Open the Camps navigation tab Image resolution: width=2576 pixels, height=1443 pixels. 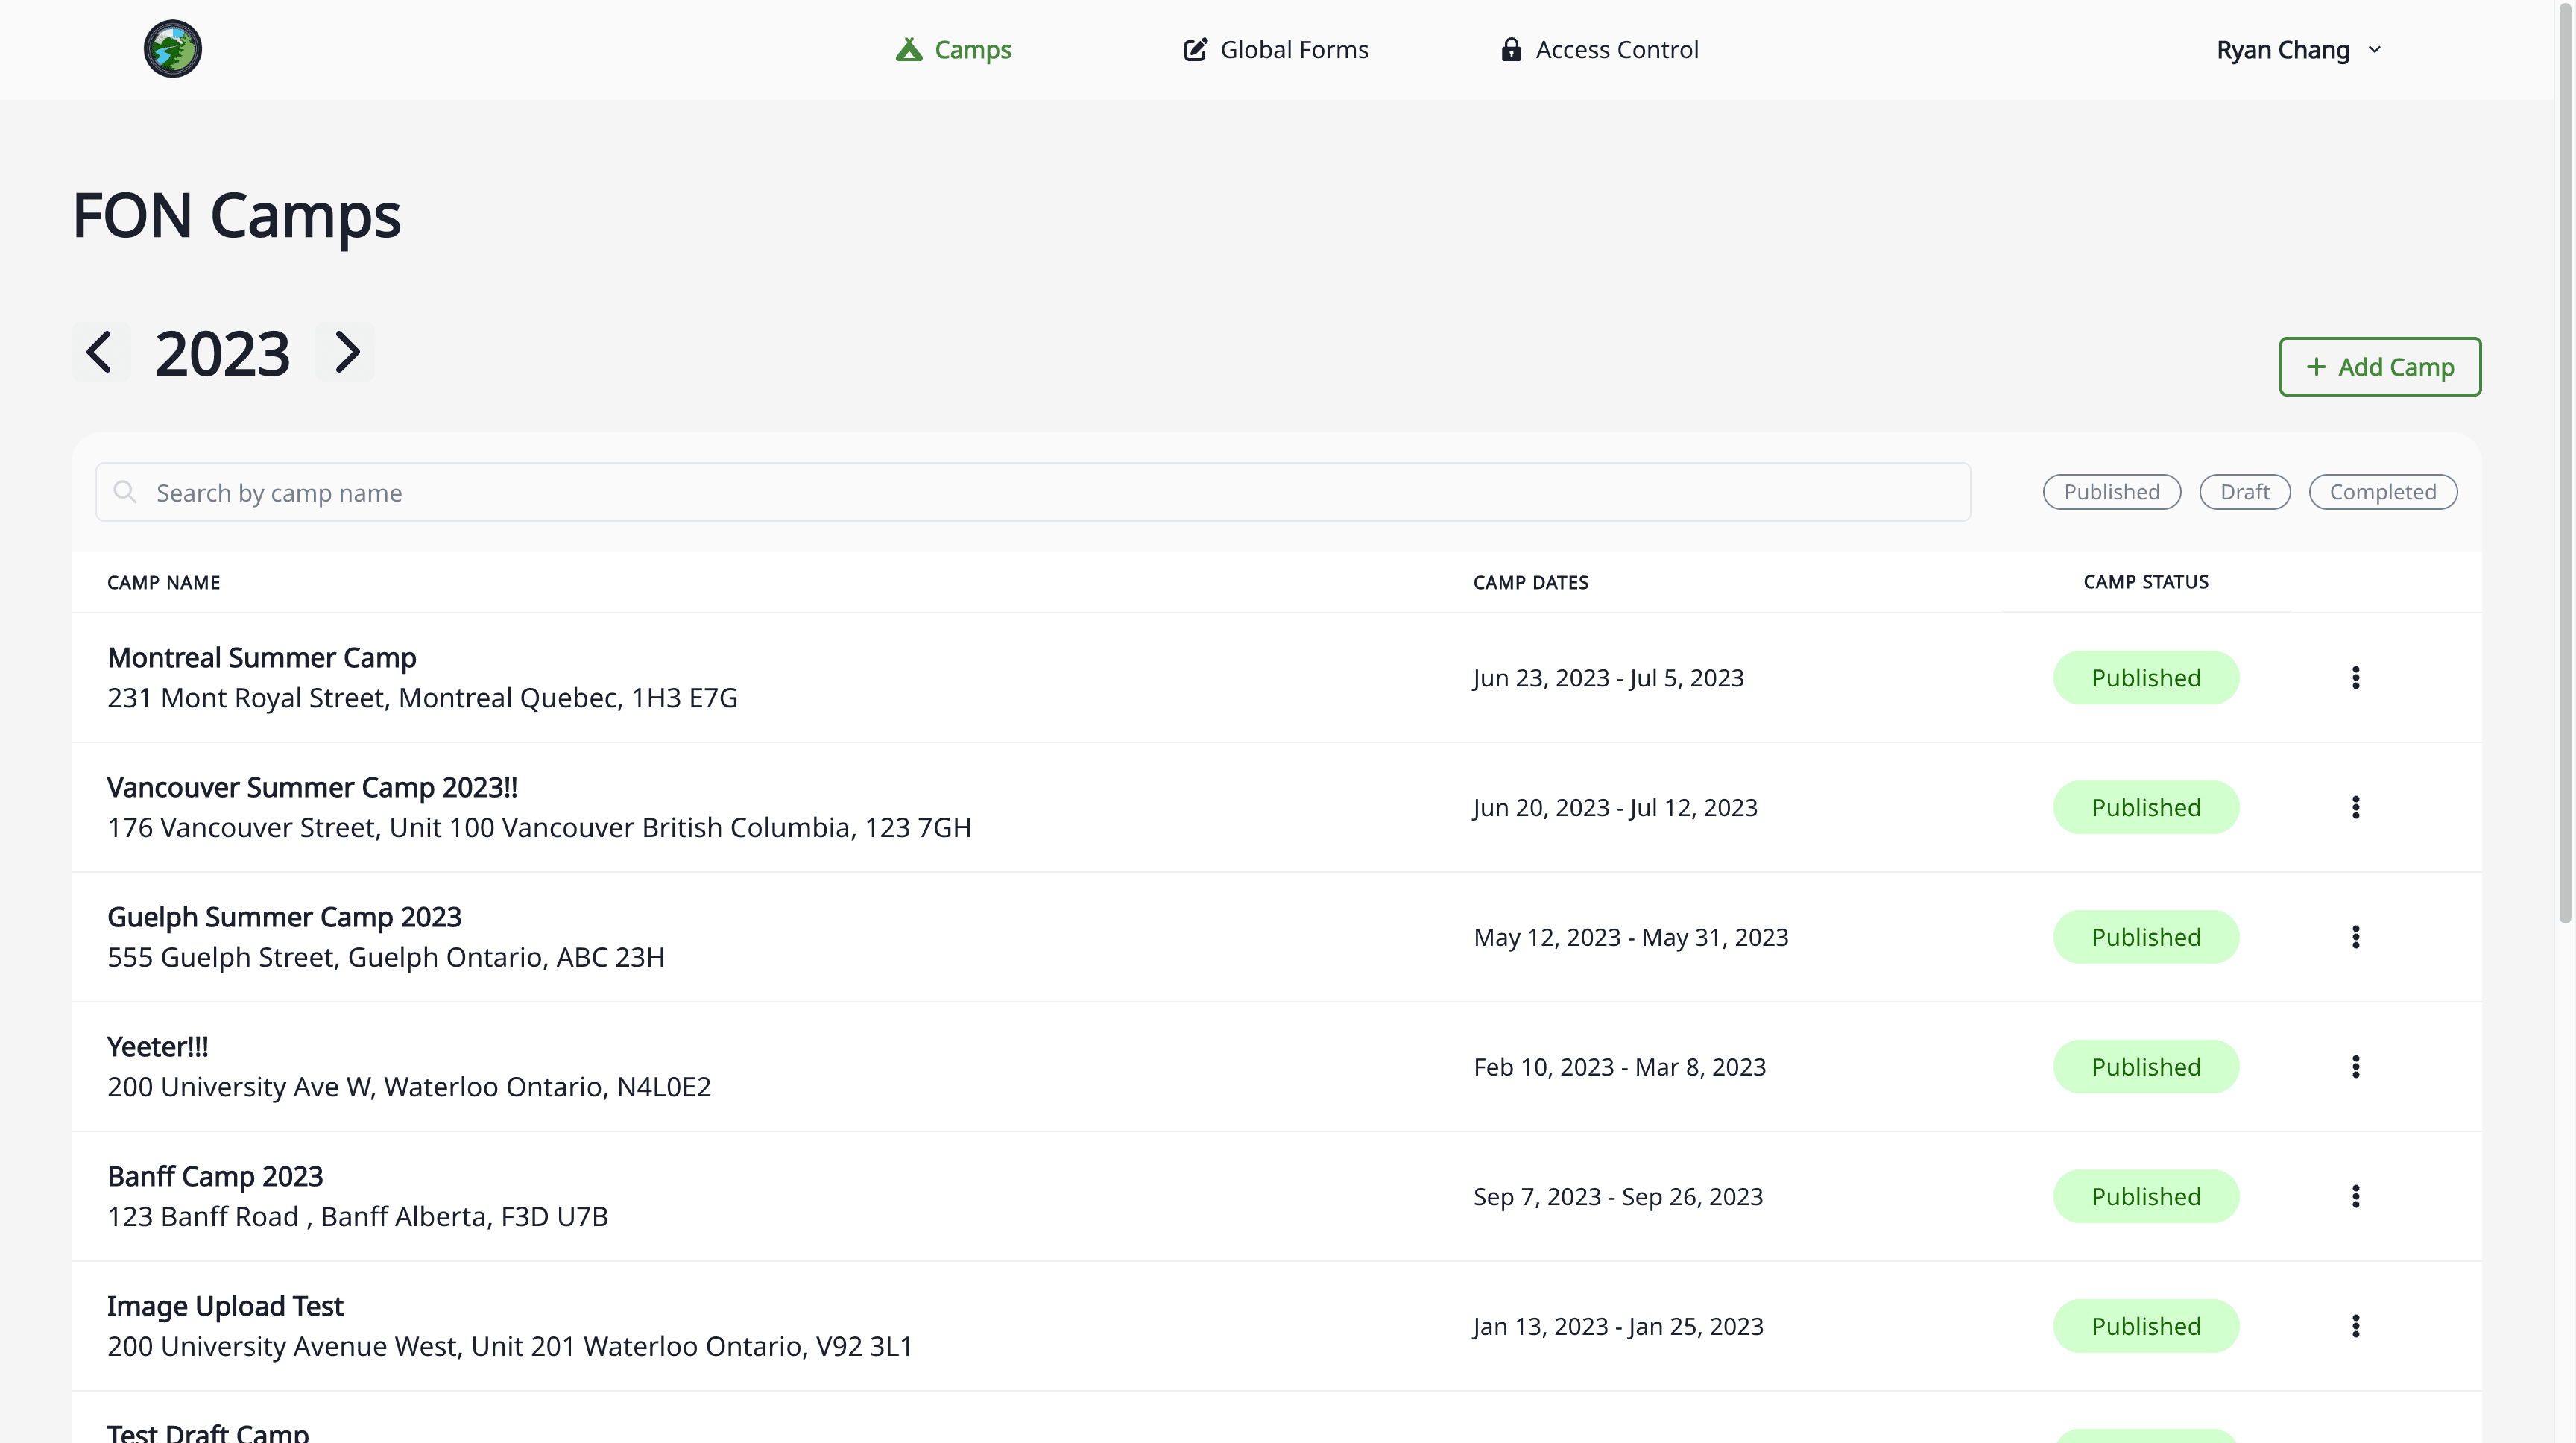click(x=953, y=50)
